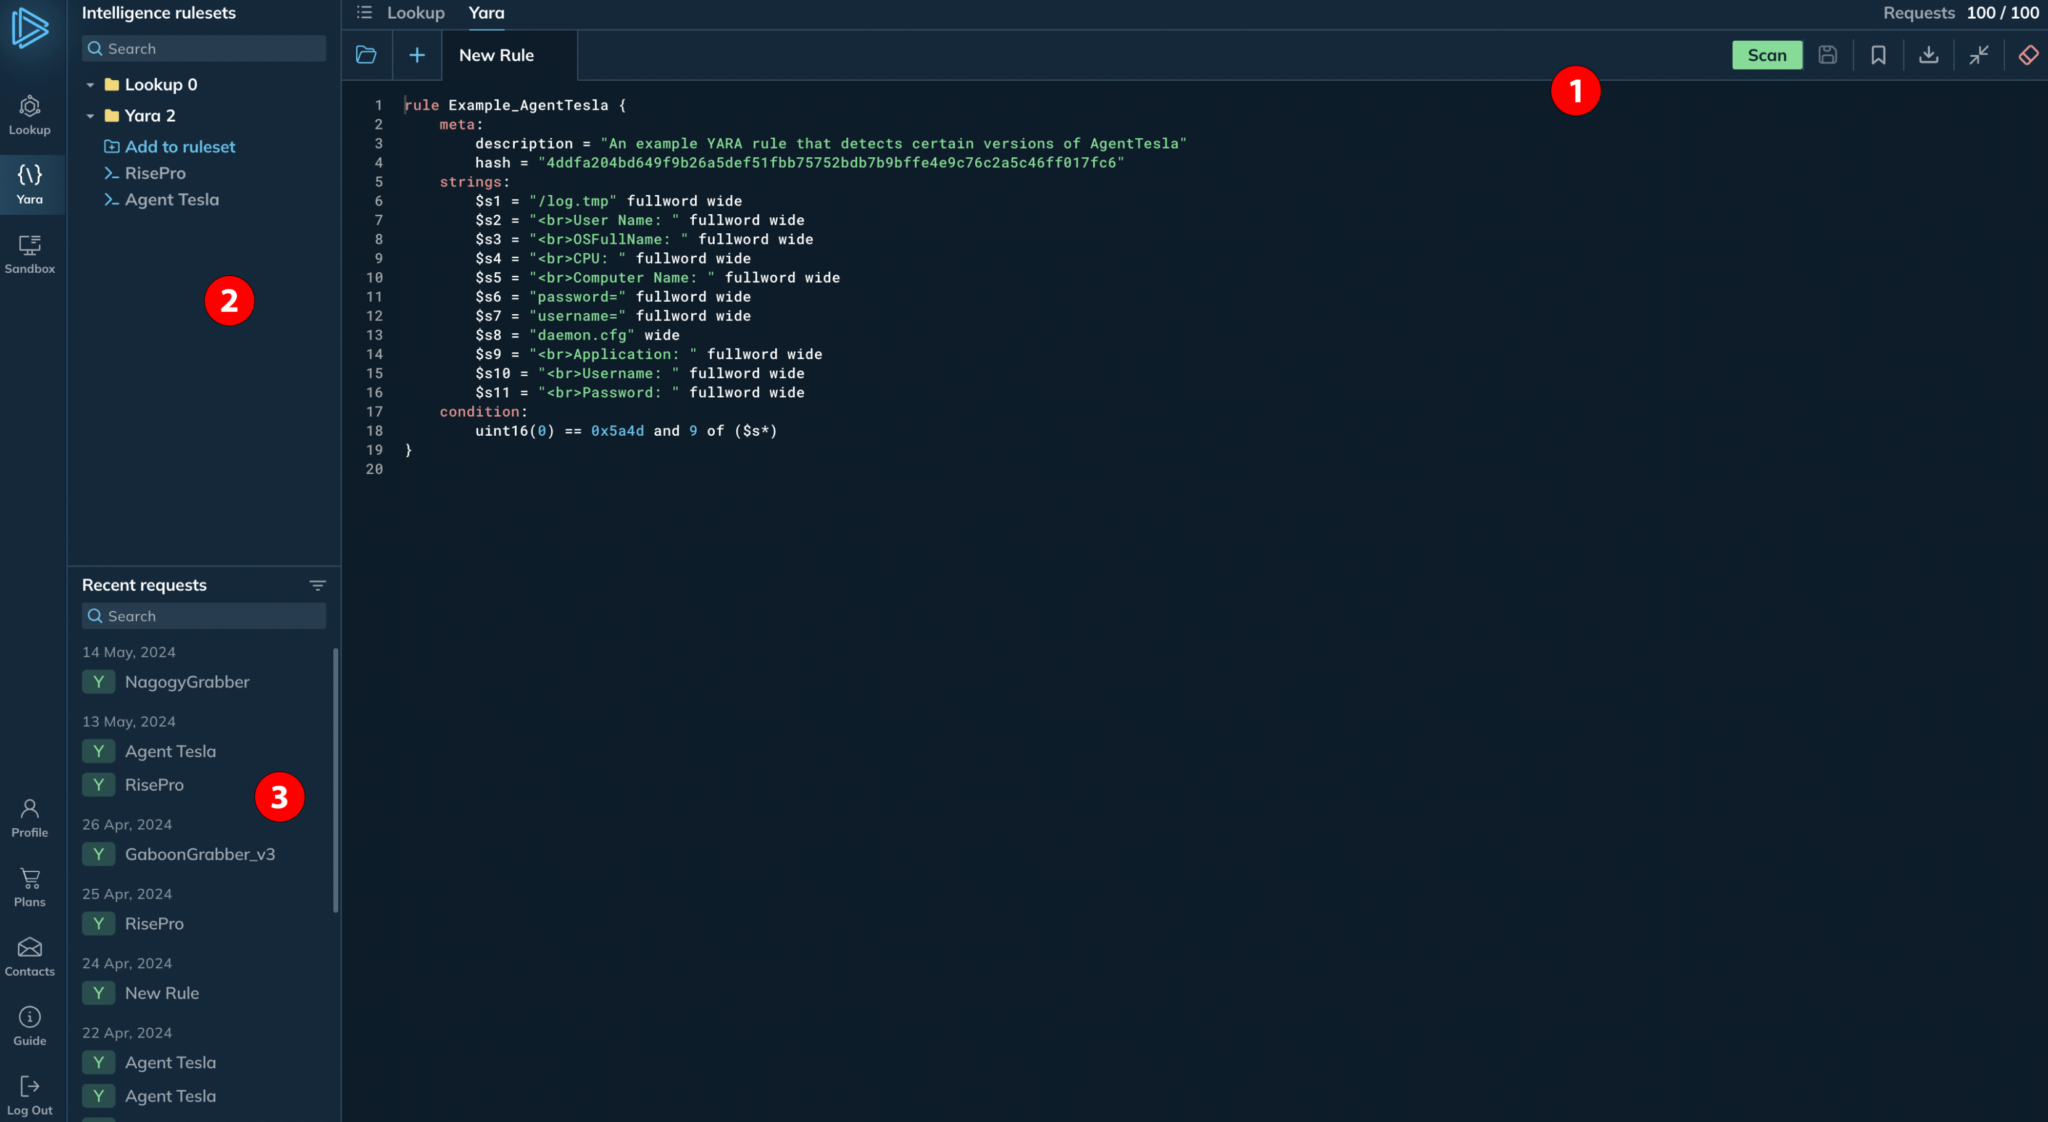The height and width of the screenshot is (1122, 2048).
Task: Select the New Rule editor tab
Action: (496, 55)
